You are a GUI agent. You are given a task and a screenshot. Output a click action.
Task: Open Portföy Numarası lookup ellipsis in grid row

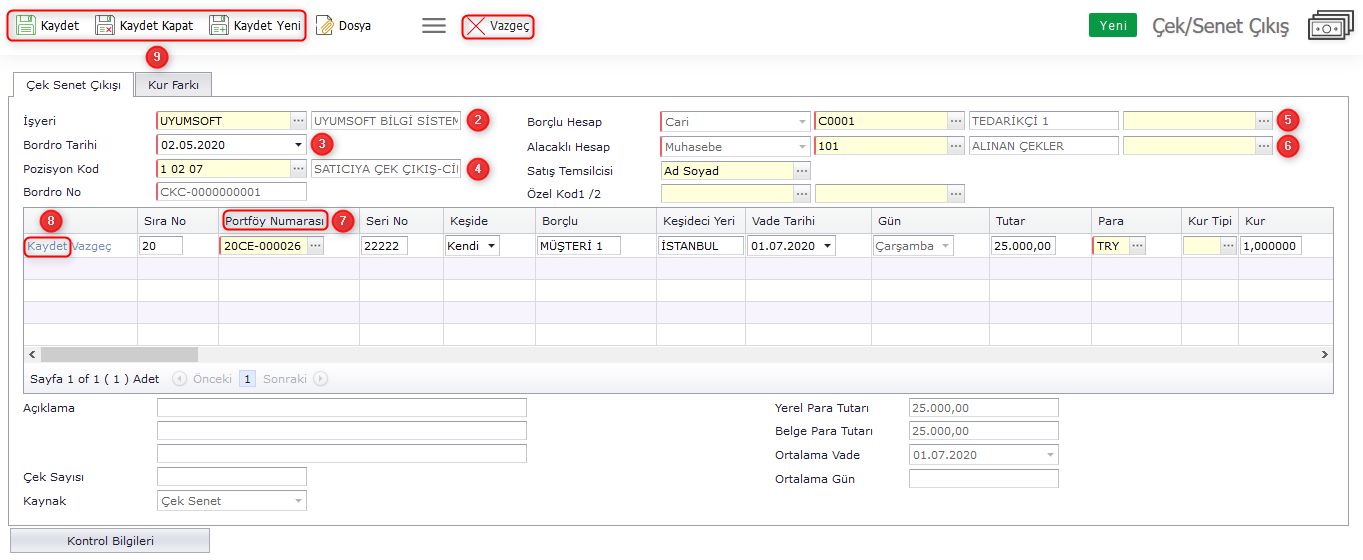coord(315,246)
